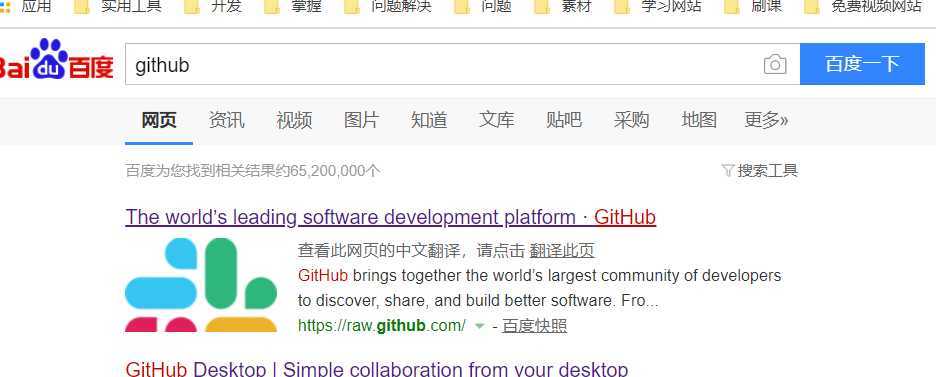The height and width of the screenshot is (377, 936).
Task: Switch to the 地图 tab
Action: (698, 120)
